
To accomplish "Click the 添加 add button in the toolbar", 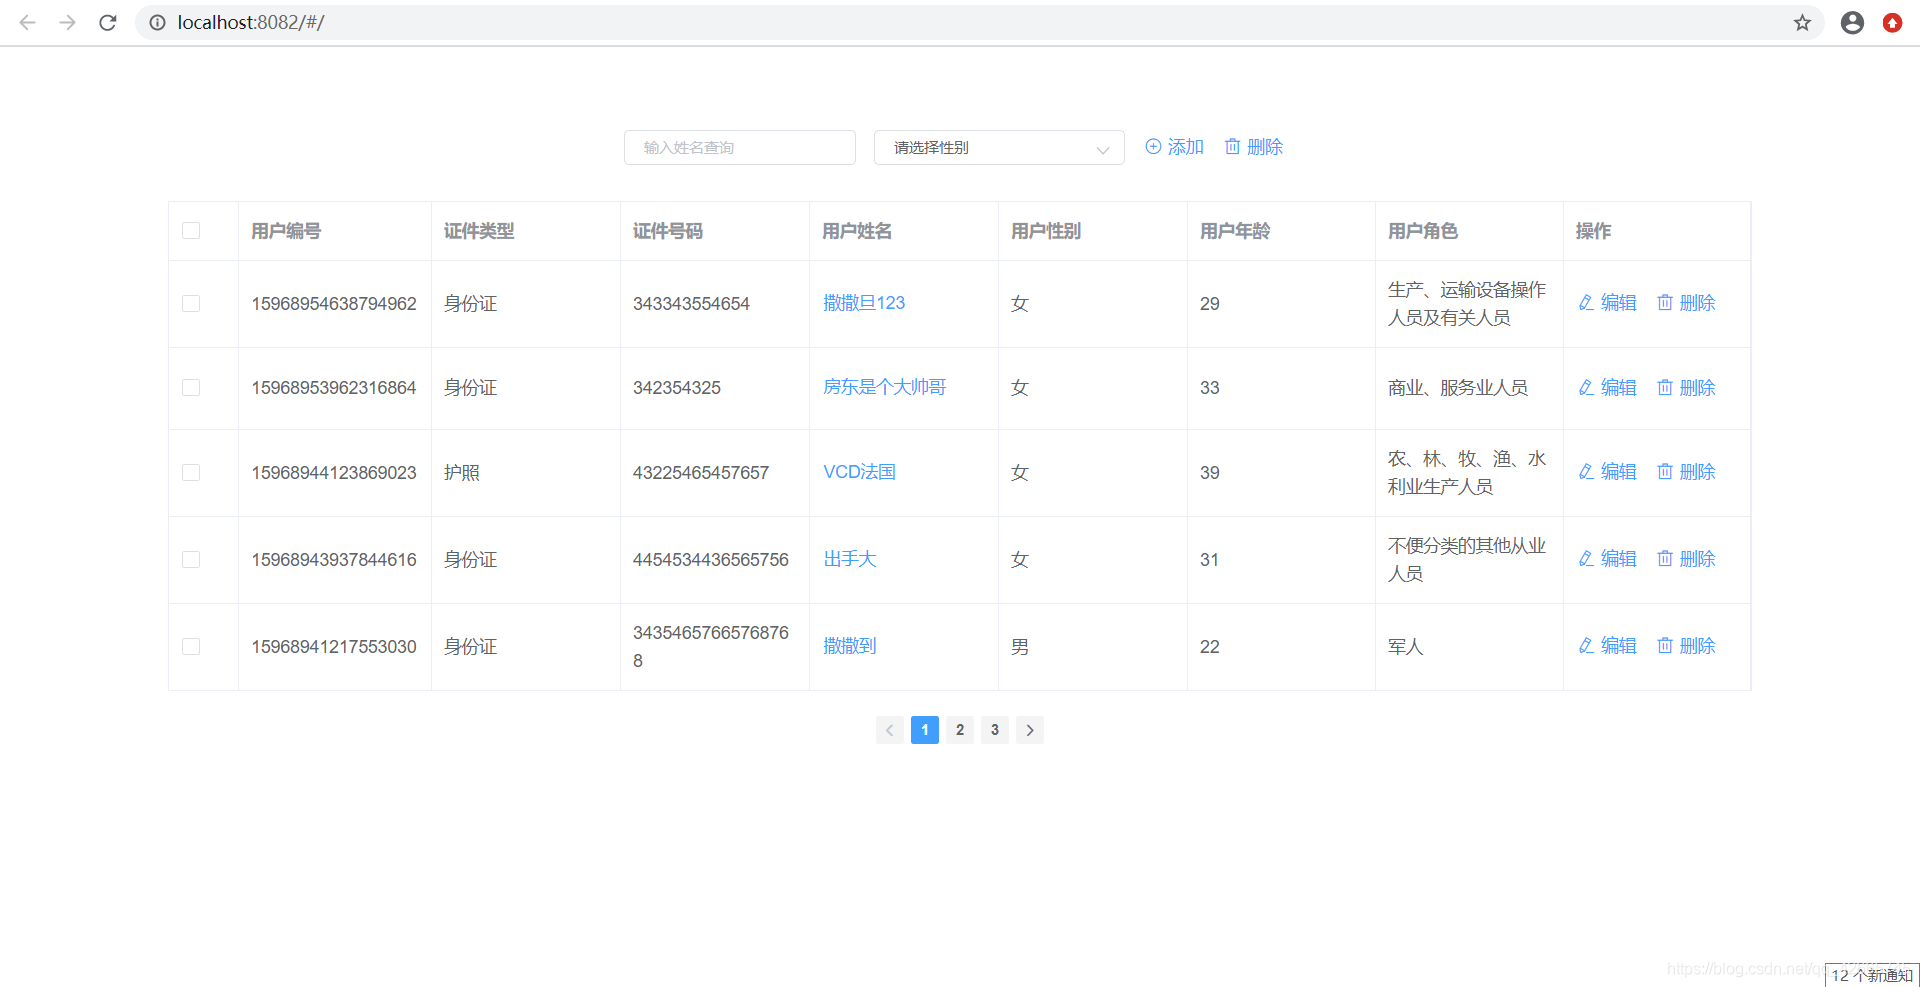I will point(1174,147).
